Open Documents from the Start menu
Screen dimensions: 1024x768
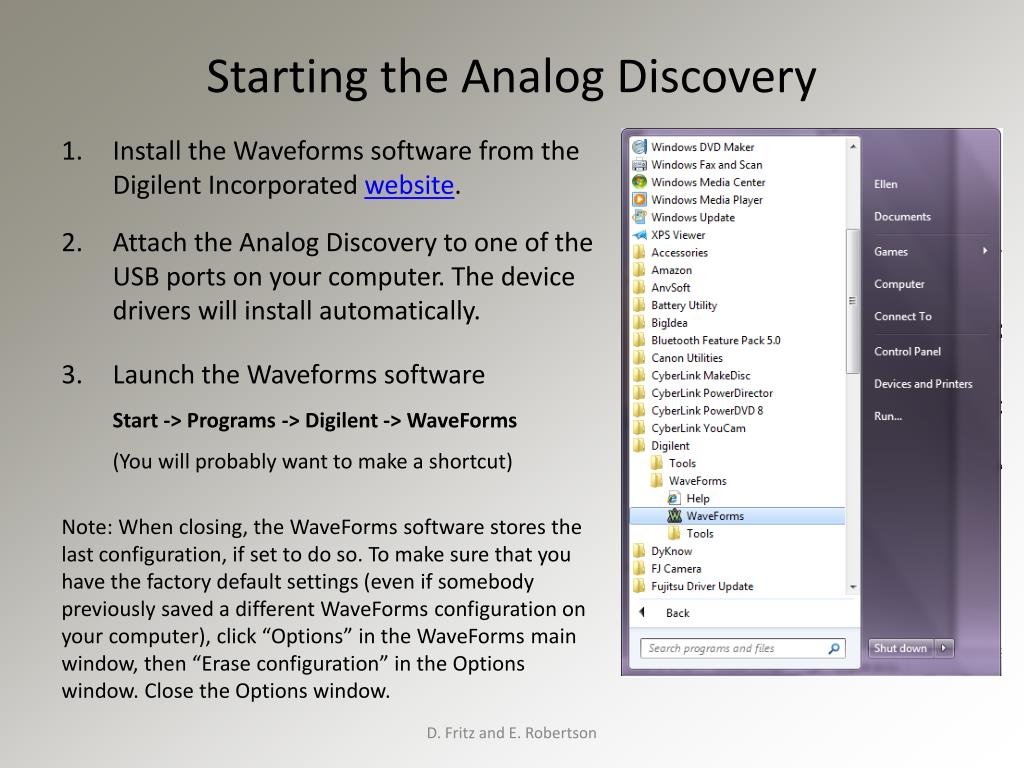pos(903,217)
